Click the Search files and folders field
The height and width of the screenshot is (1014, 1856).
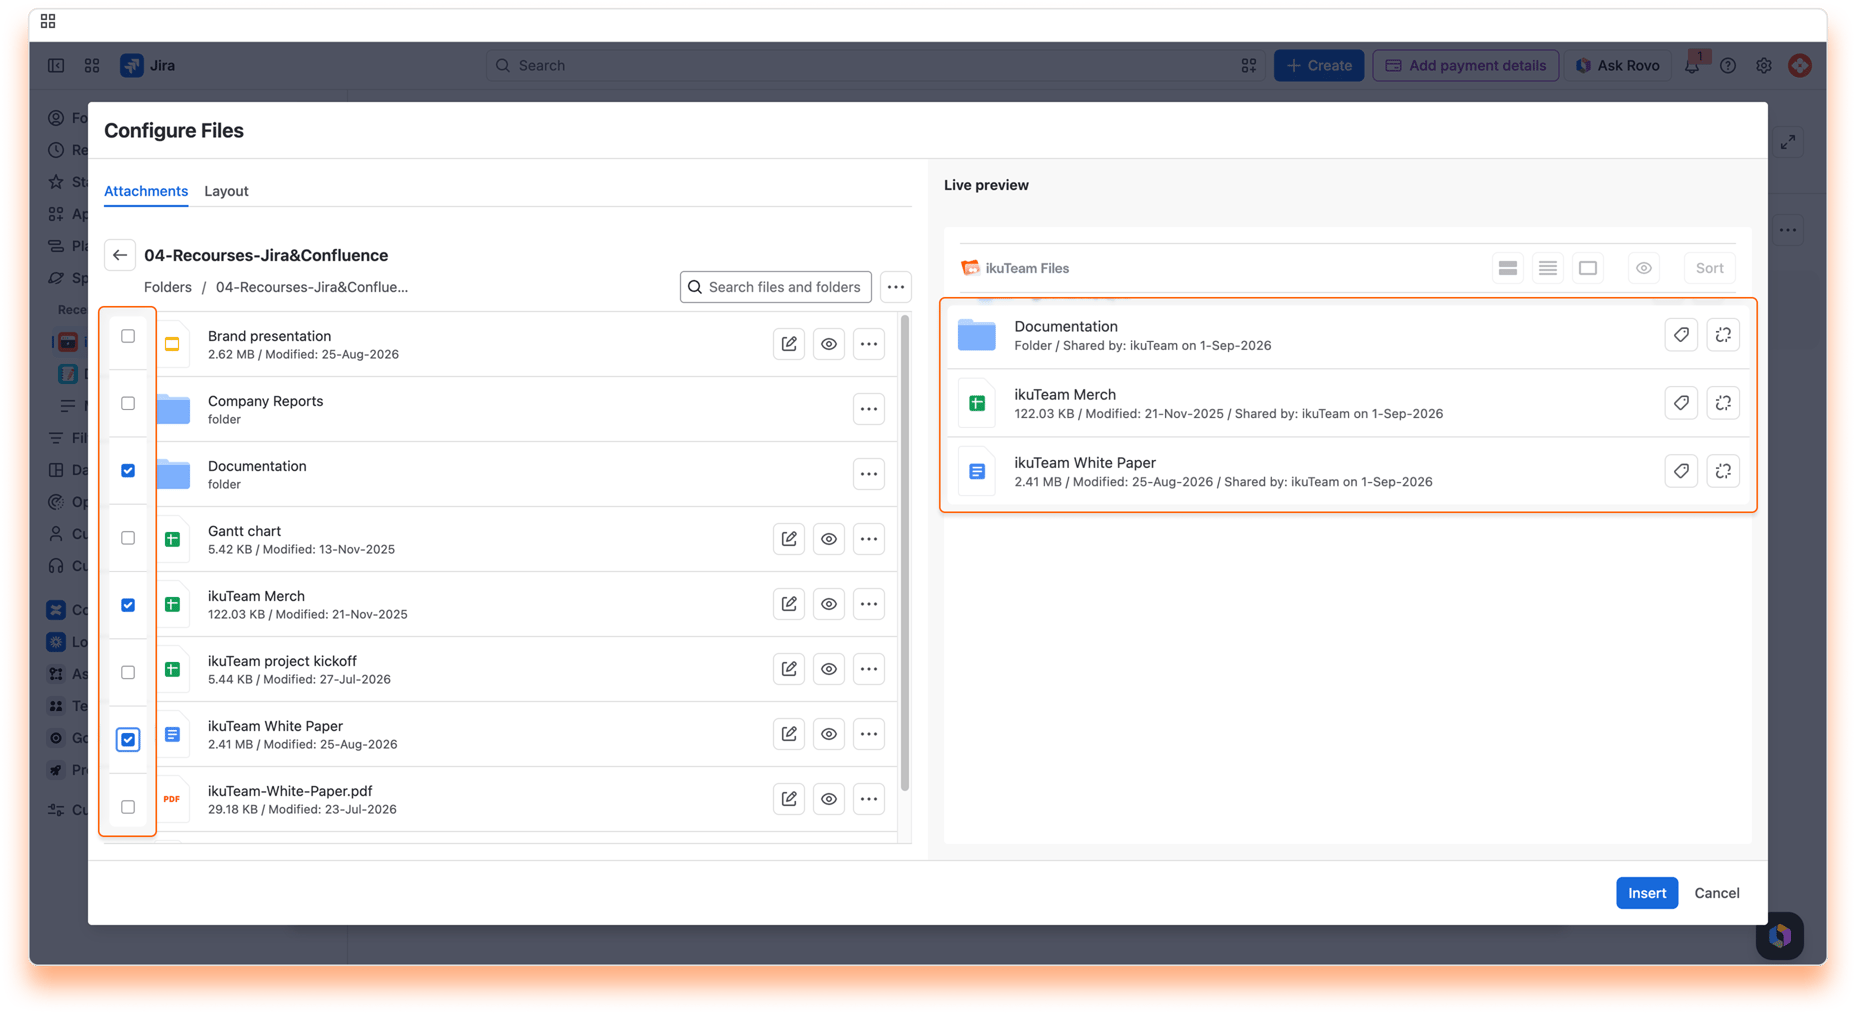pos(776,287)
